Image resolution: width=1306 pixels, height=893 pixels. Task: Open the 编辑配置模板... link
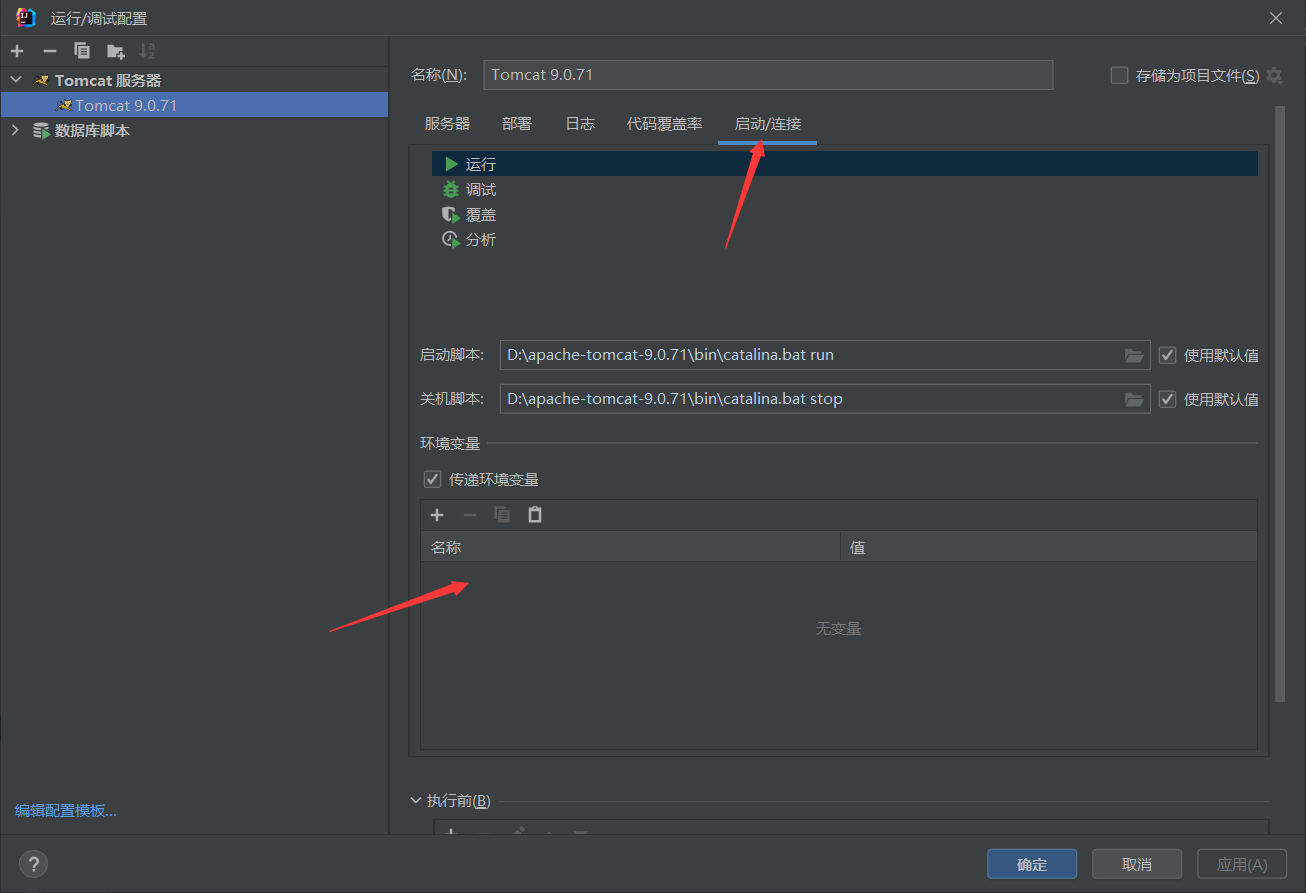click(x=66, y=811)
